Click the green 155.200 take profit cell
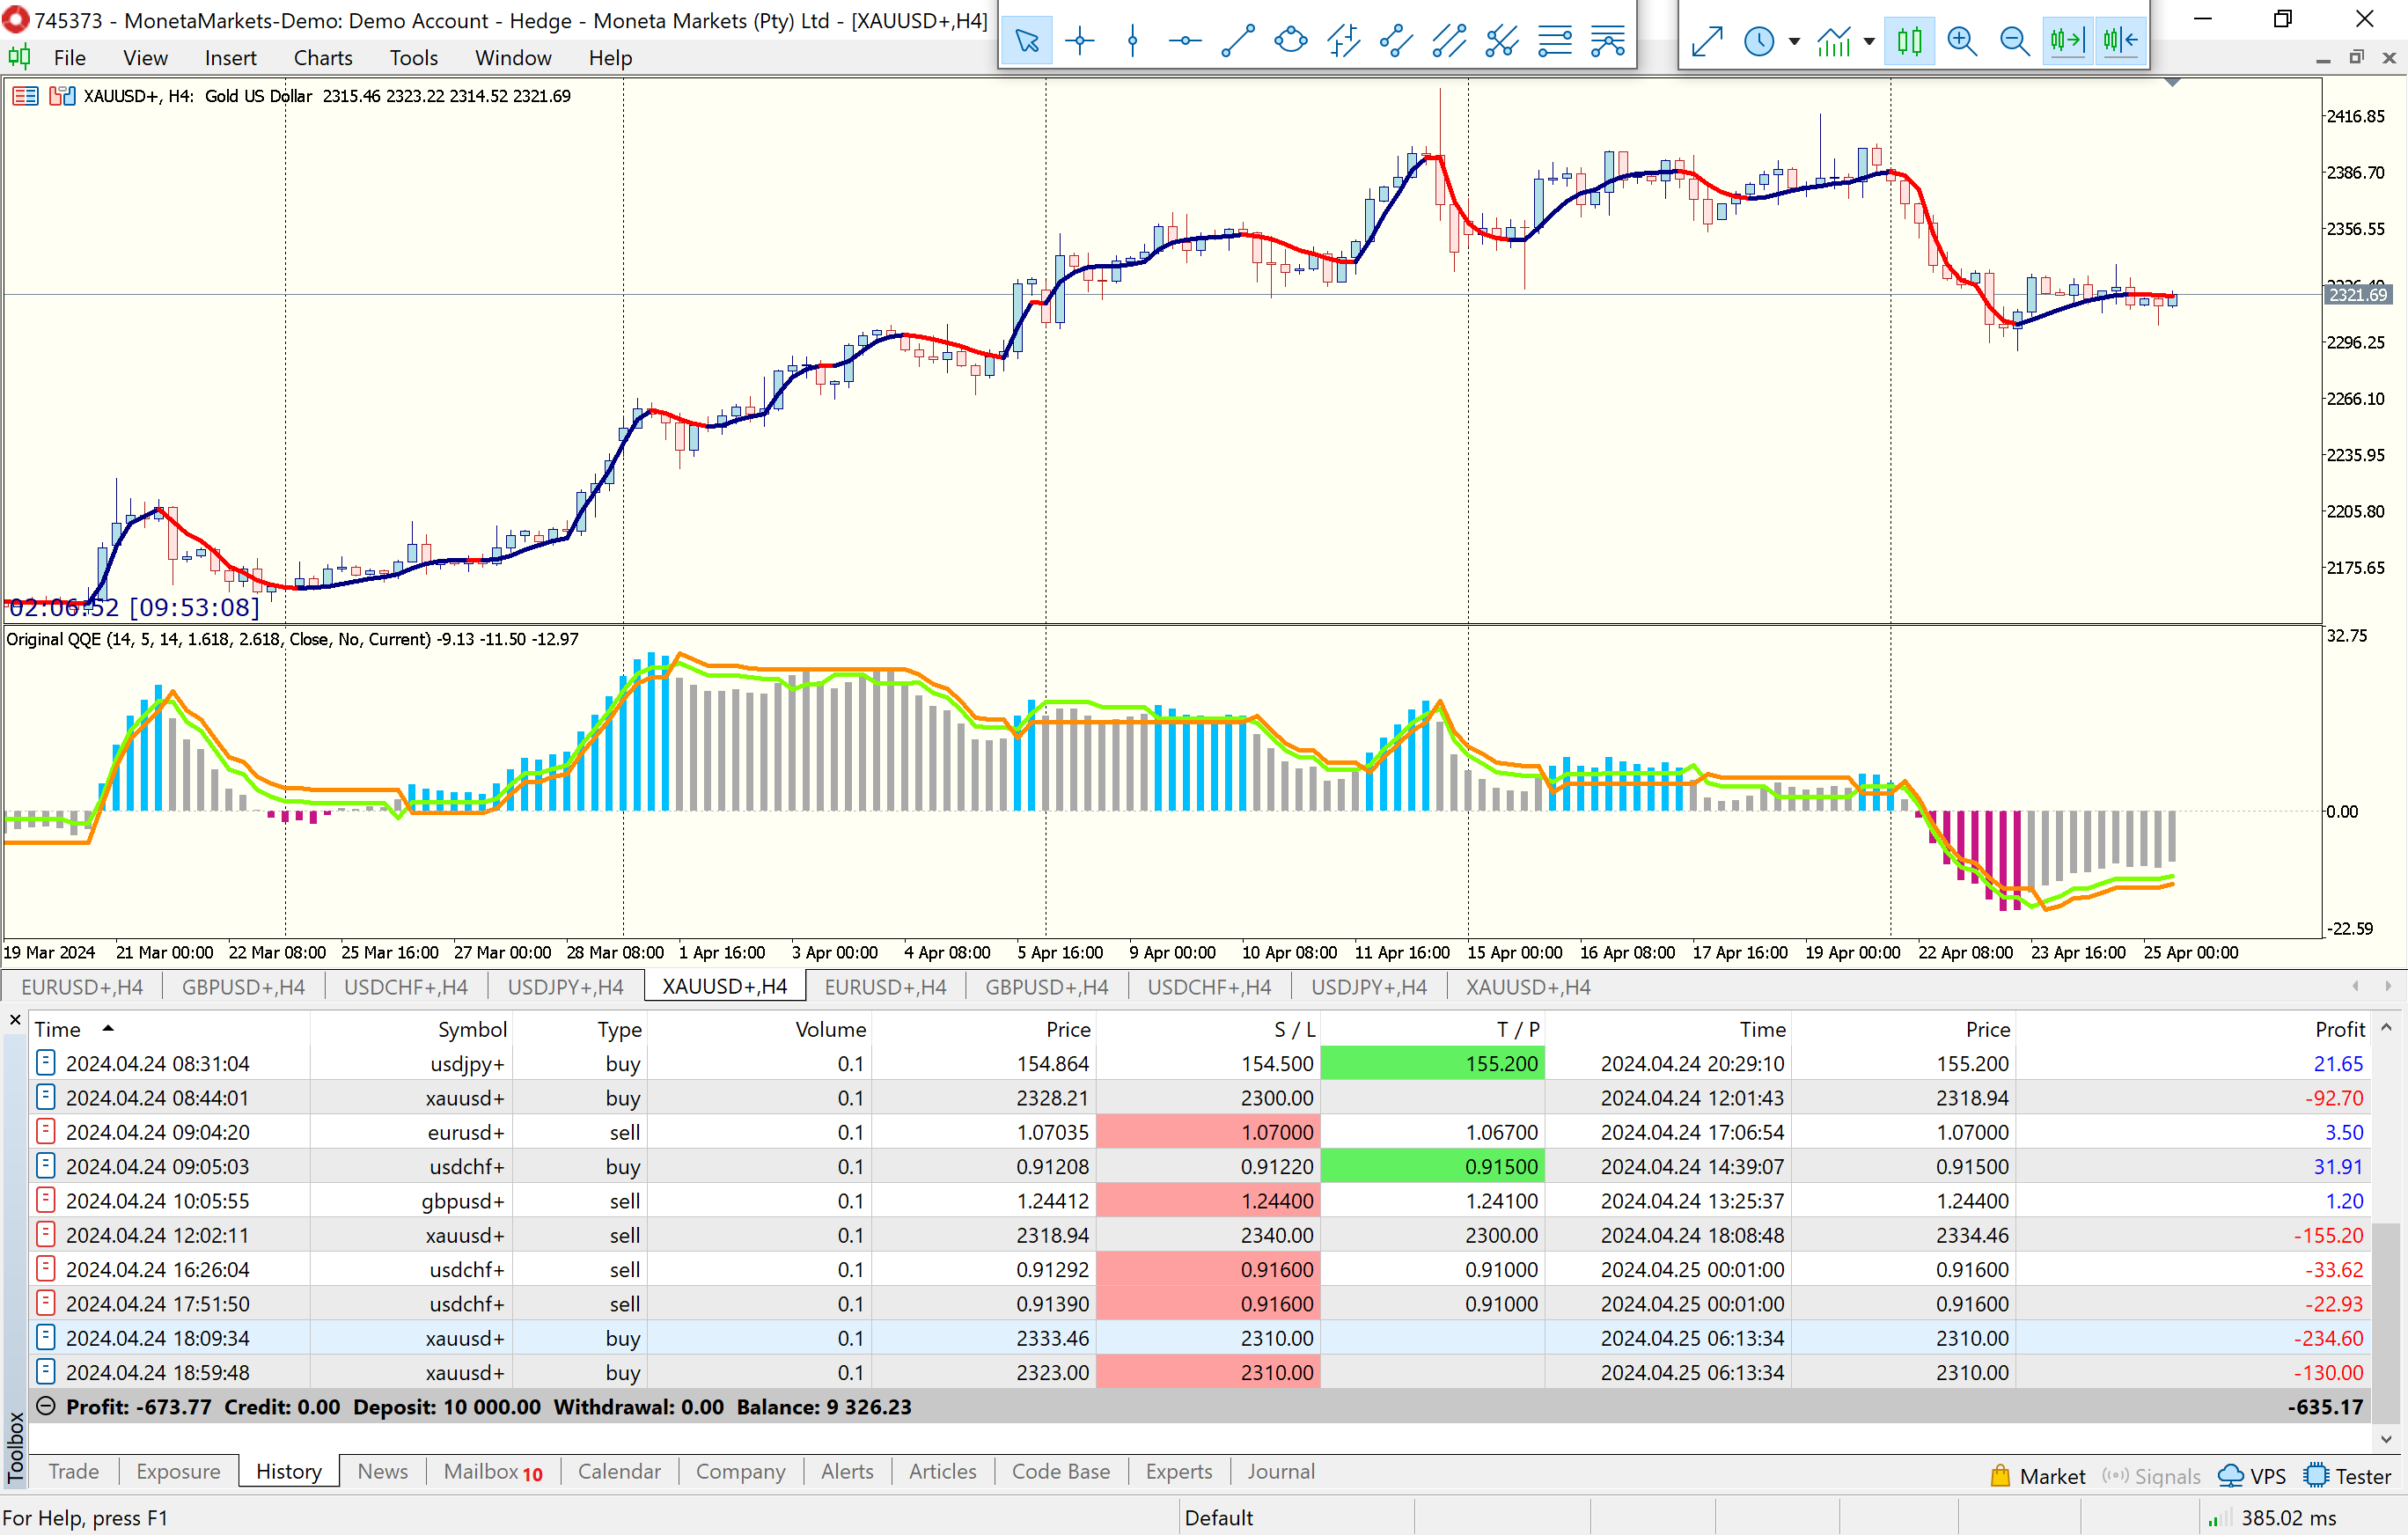The width and height of the screenshot is (2408, 1535). point(1432,1063)
